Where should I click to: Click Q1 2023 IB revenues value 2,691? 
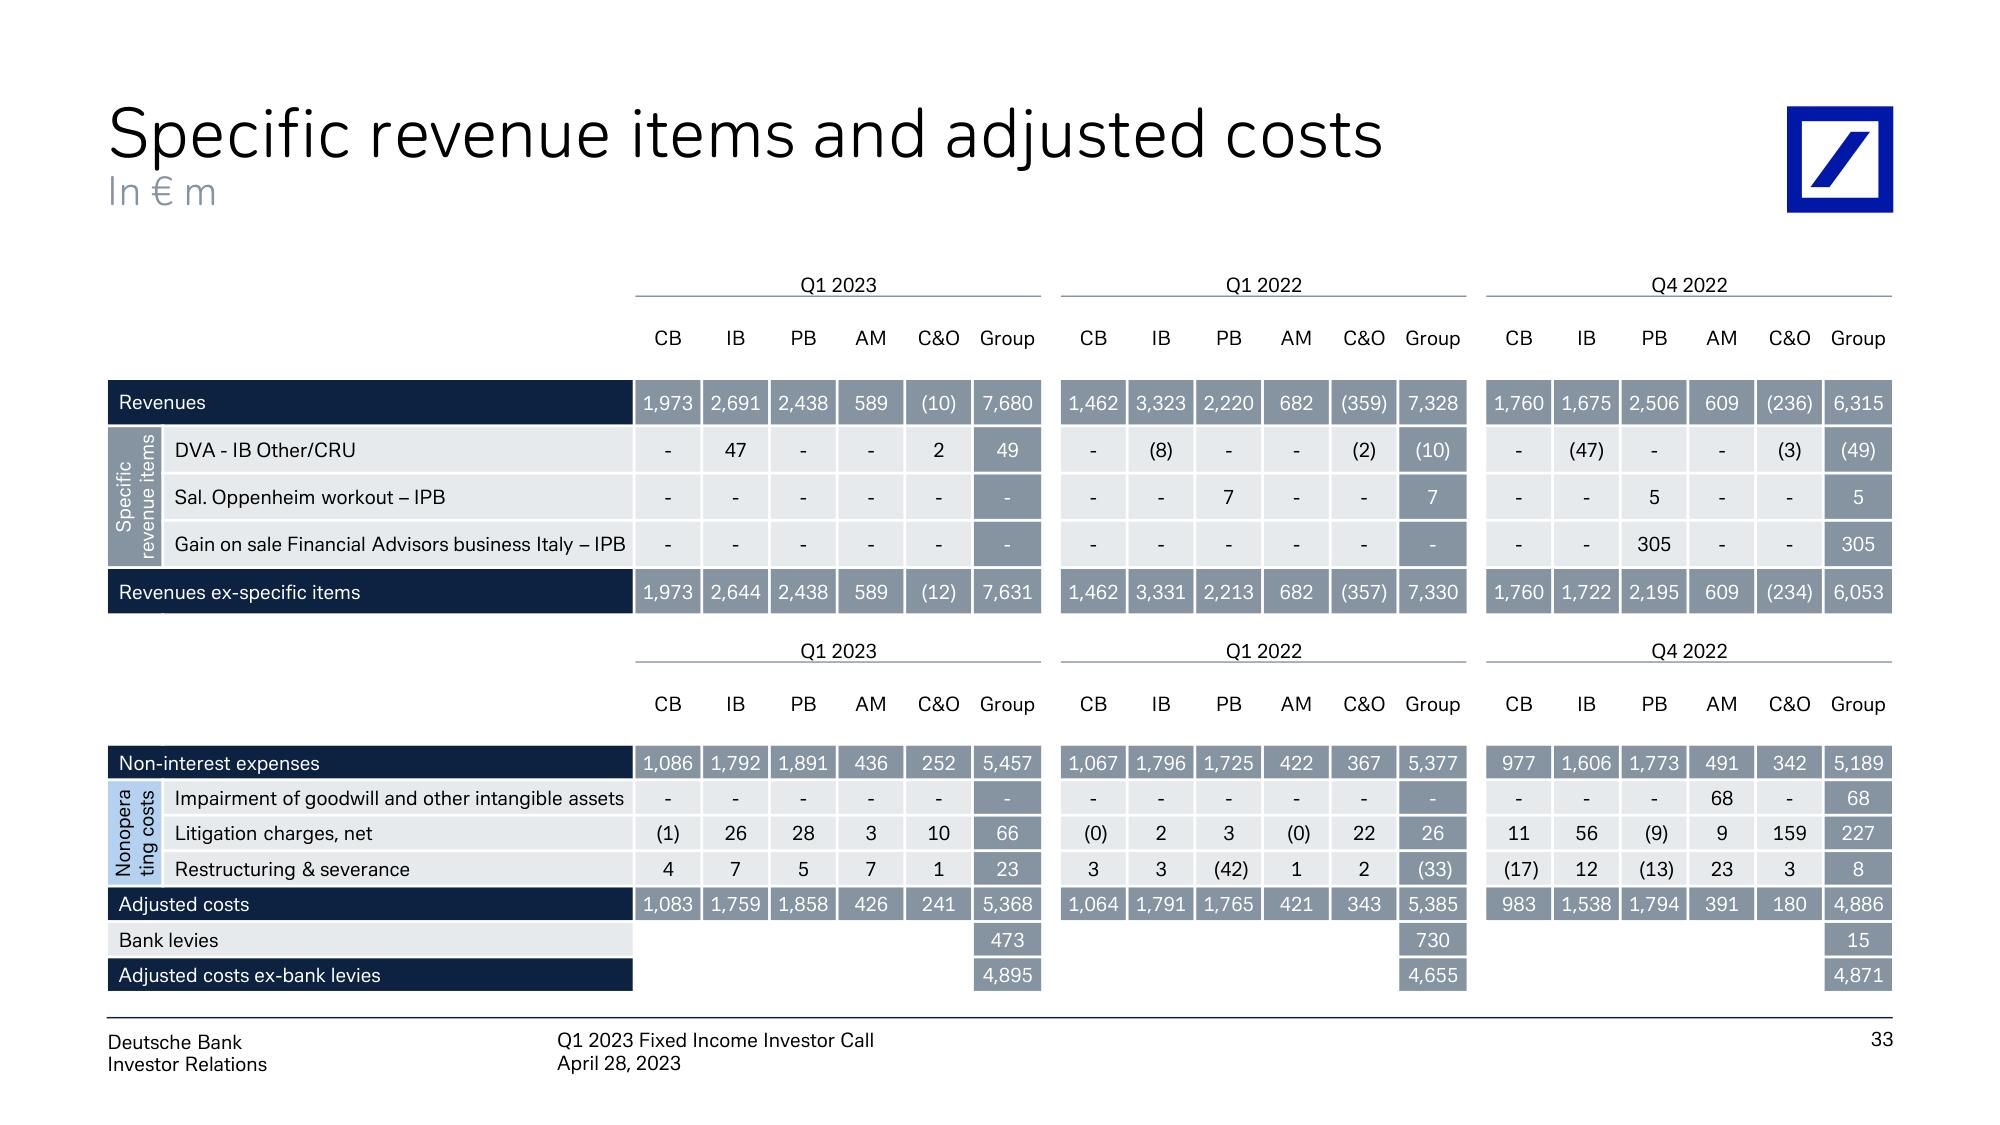click(x=735, y=403)
